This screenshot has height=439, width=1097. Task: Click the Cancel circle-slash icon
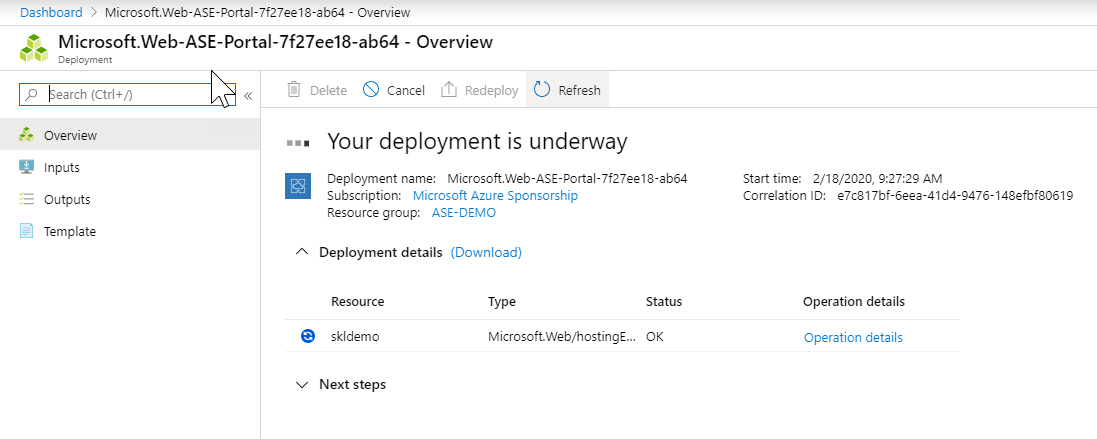point(371,90)
